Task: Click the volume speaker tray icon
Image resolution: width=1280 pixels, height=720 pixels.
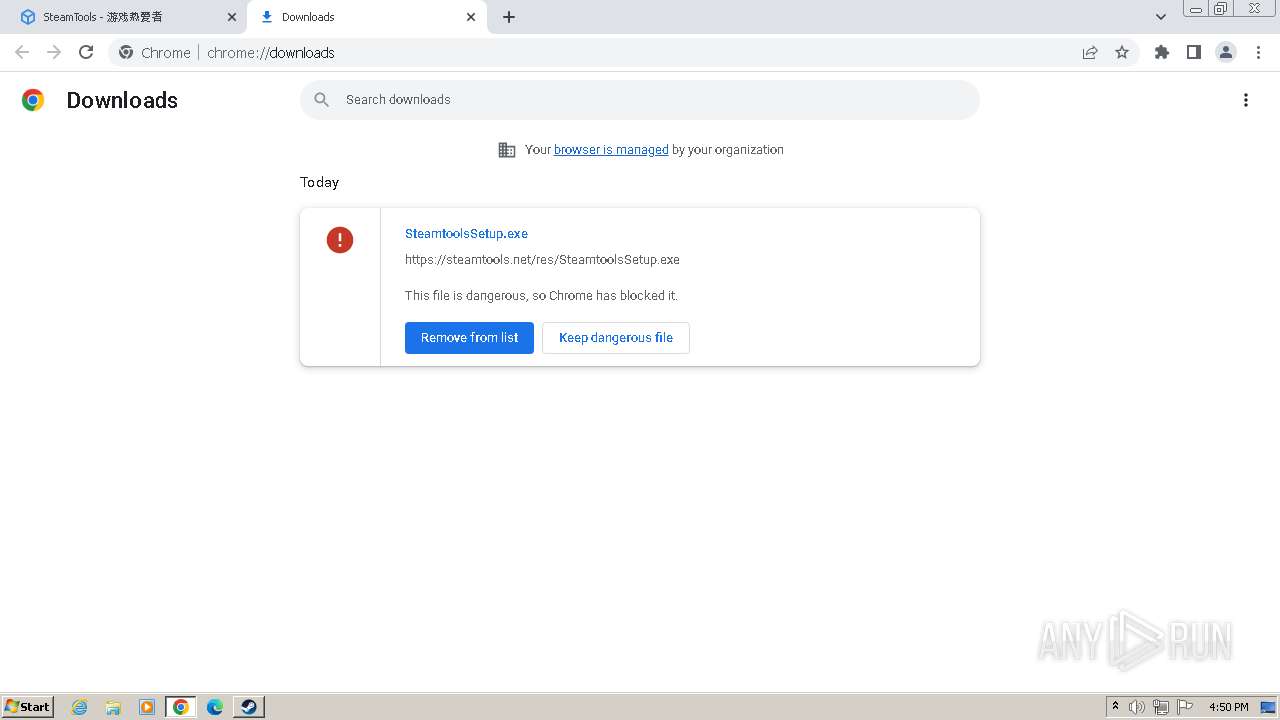Action: (x=1137, y=707)
